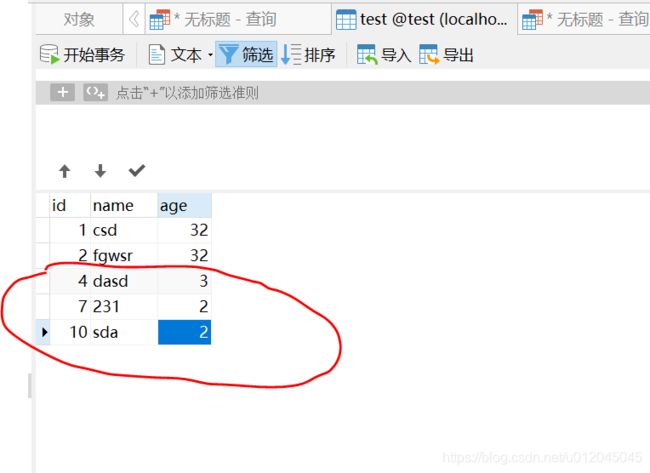
Task: Click the highlighted age cell of sda
Action: pos(184,332)
